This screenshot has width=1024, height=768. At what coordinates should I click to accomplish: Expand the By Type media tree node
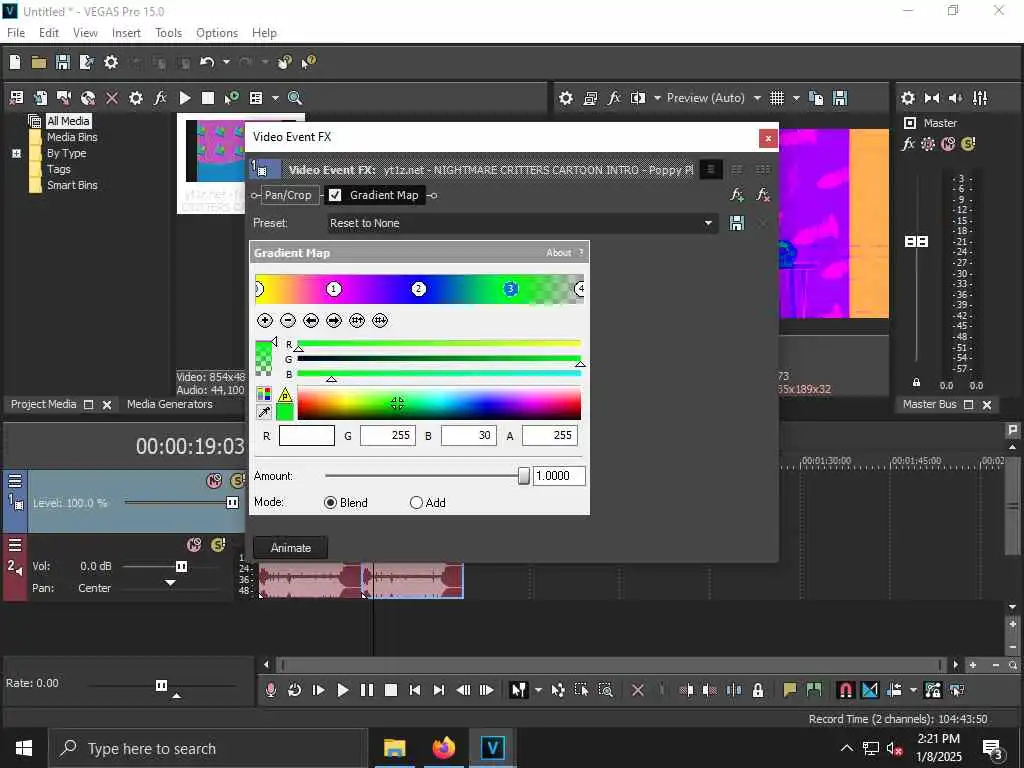(x=16, y=153)
